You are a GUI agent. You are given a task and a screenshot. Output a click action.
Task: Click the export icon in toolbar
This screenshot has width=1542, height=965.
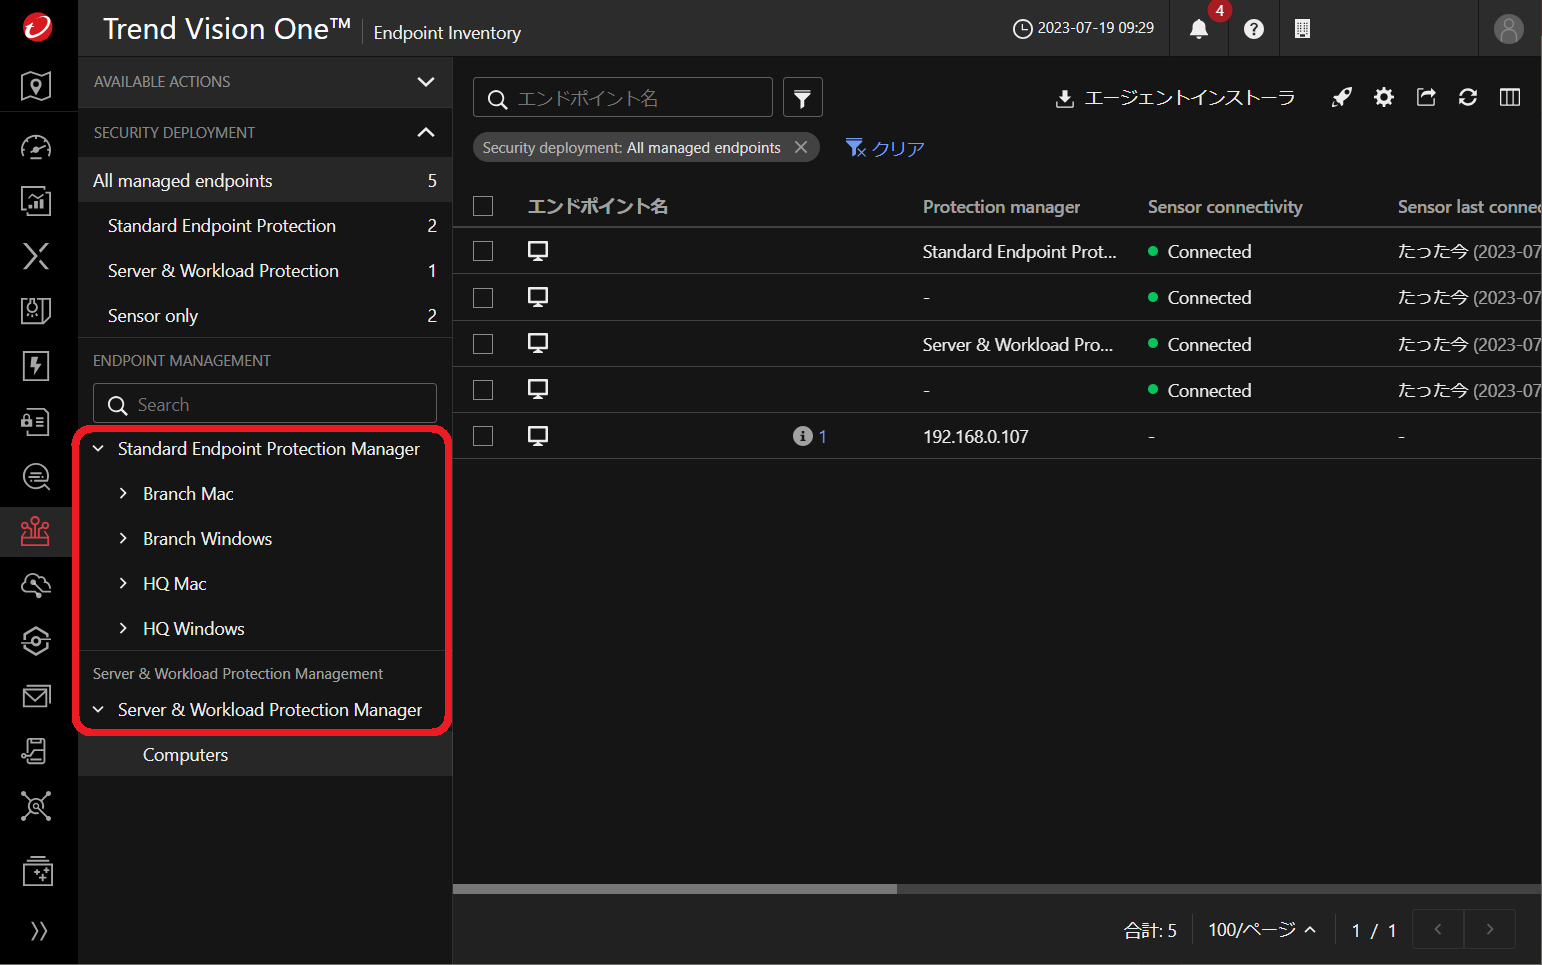point(1426,97)
